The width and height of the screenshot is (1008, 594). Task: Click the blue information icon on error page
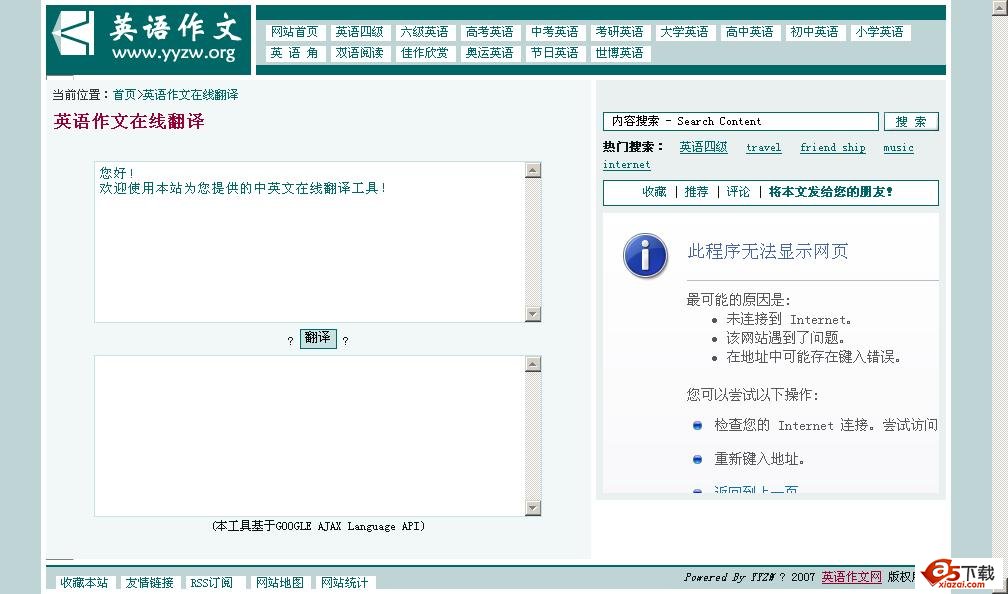645,256
